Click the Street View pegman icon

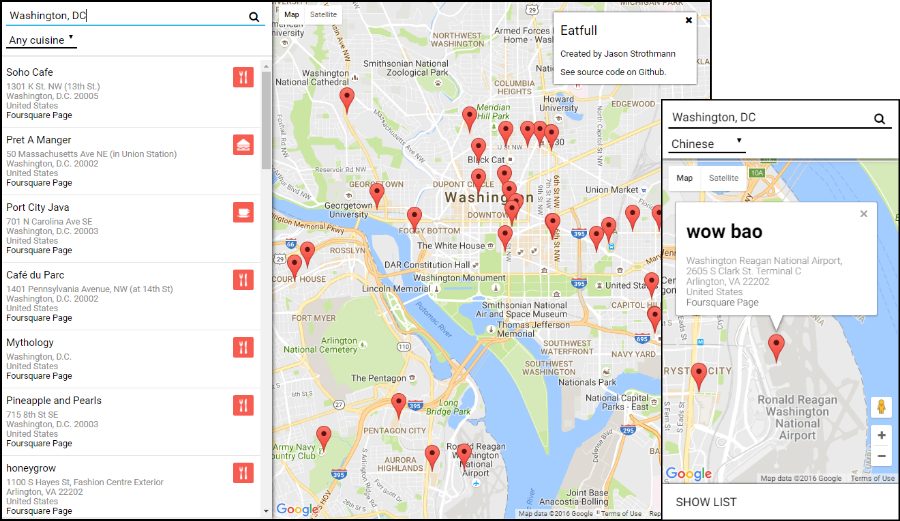tap(882, 407)
